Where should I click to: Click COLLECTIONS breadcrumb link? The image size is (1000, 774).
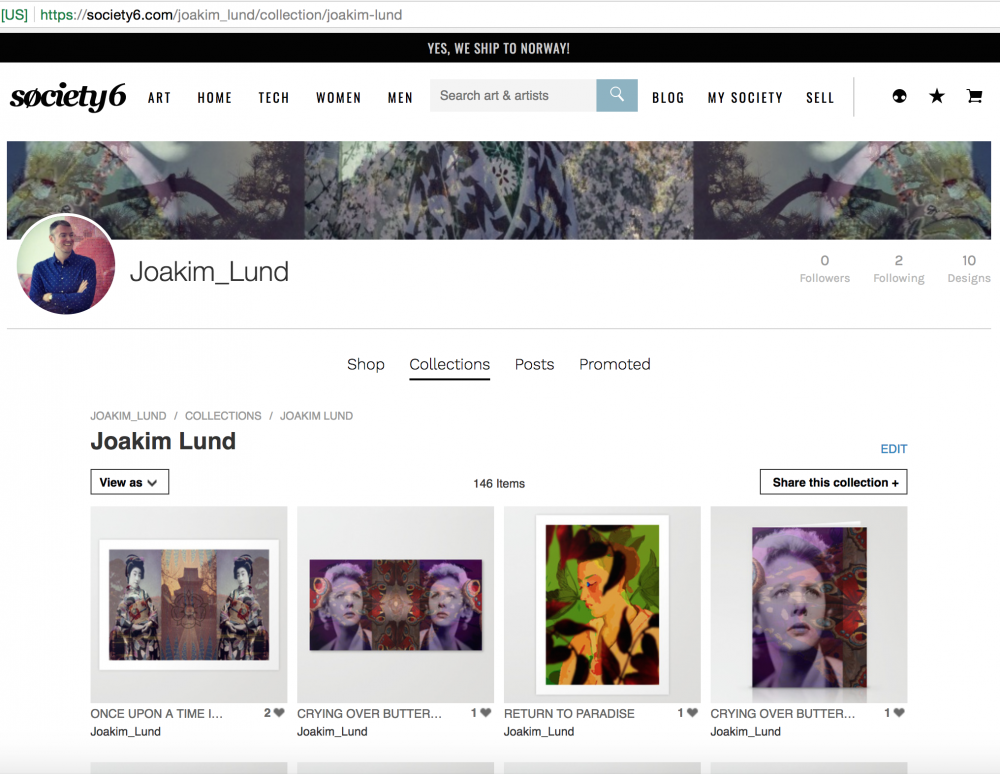click(x=223, y=416)
